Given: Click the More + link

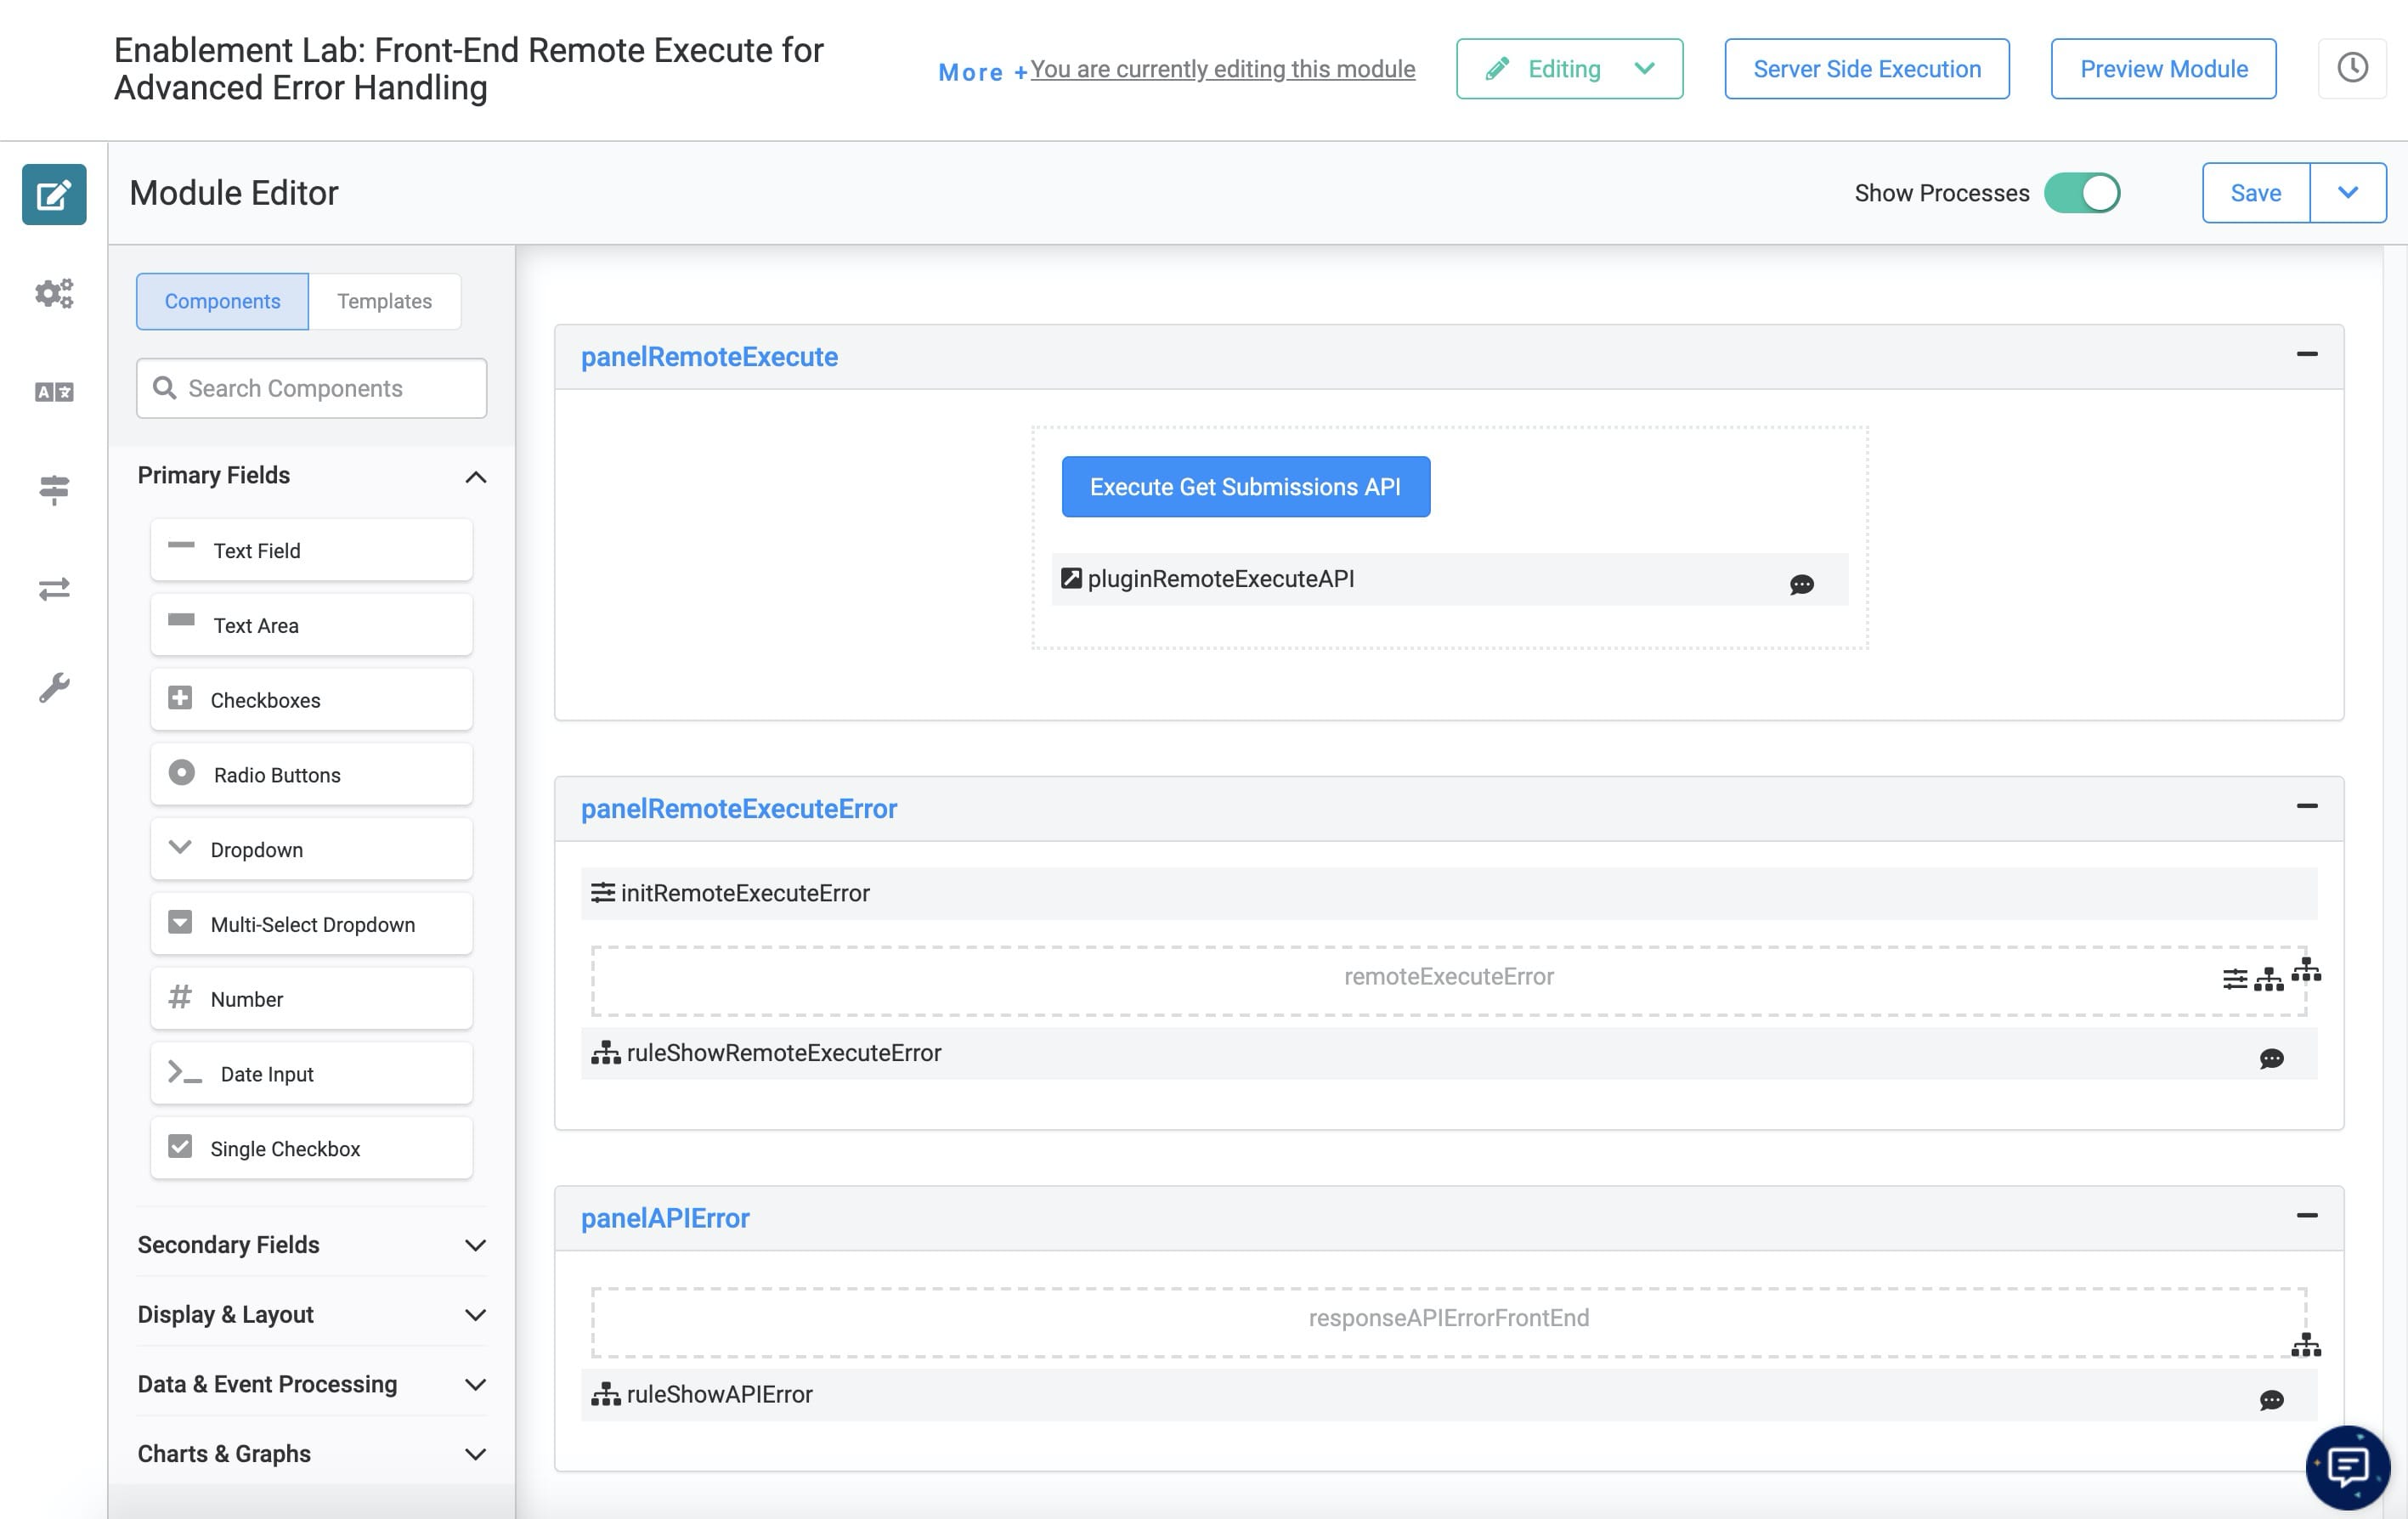Looking at the screenshot, I should (x=983, y=72).
